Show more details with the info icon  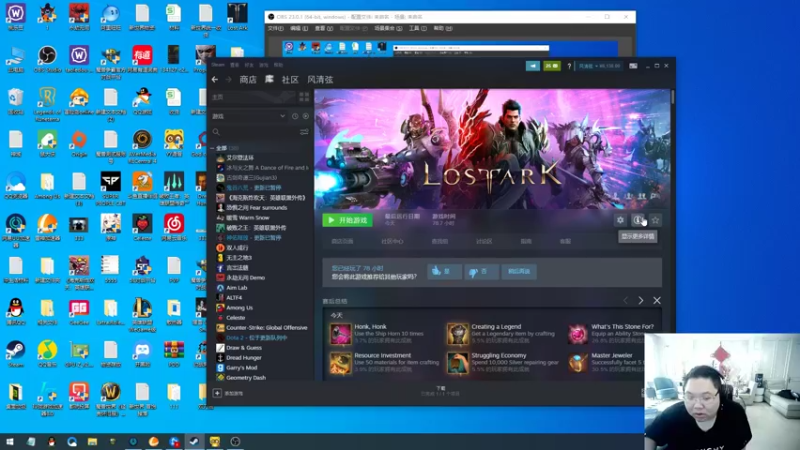638,220
